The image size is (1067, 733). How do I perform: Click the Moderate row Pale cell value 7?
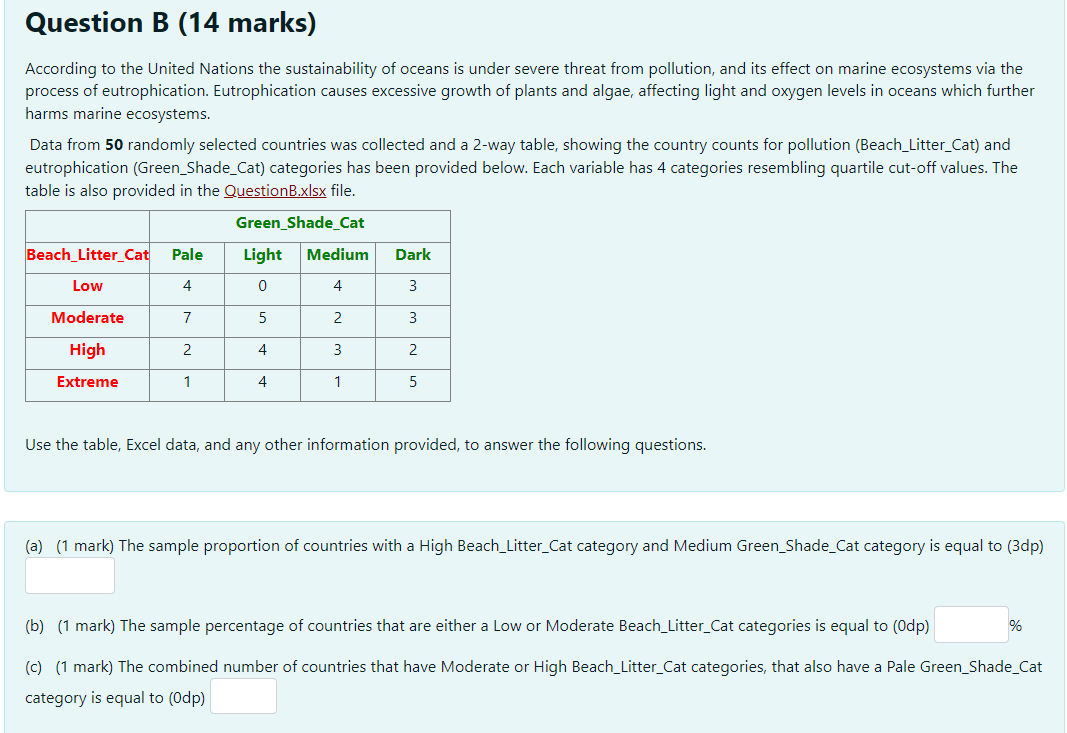coord(187,319)
